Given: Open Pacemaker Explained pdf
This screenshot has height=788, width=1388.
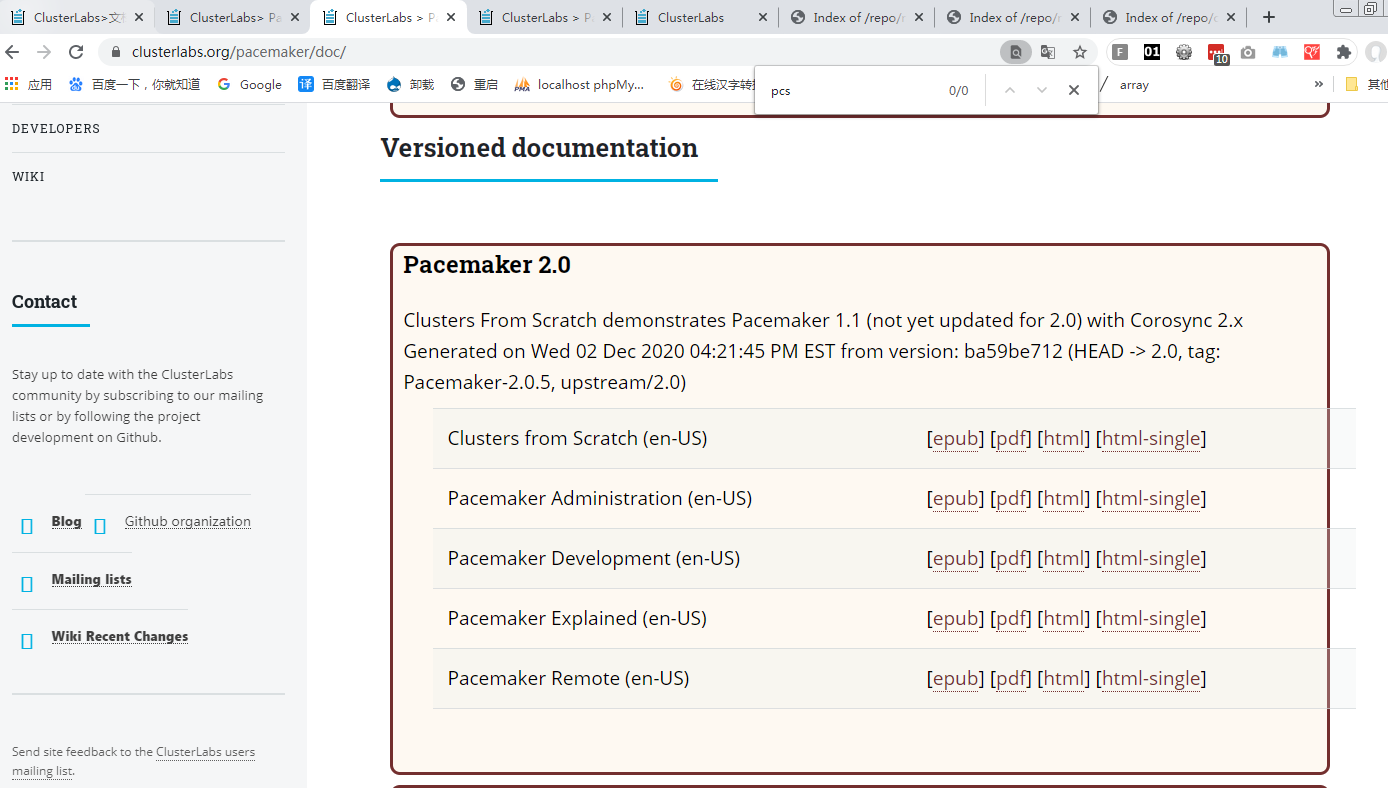Looking at the screenshot, I should pos(1011,618).
